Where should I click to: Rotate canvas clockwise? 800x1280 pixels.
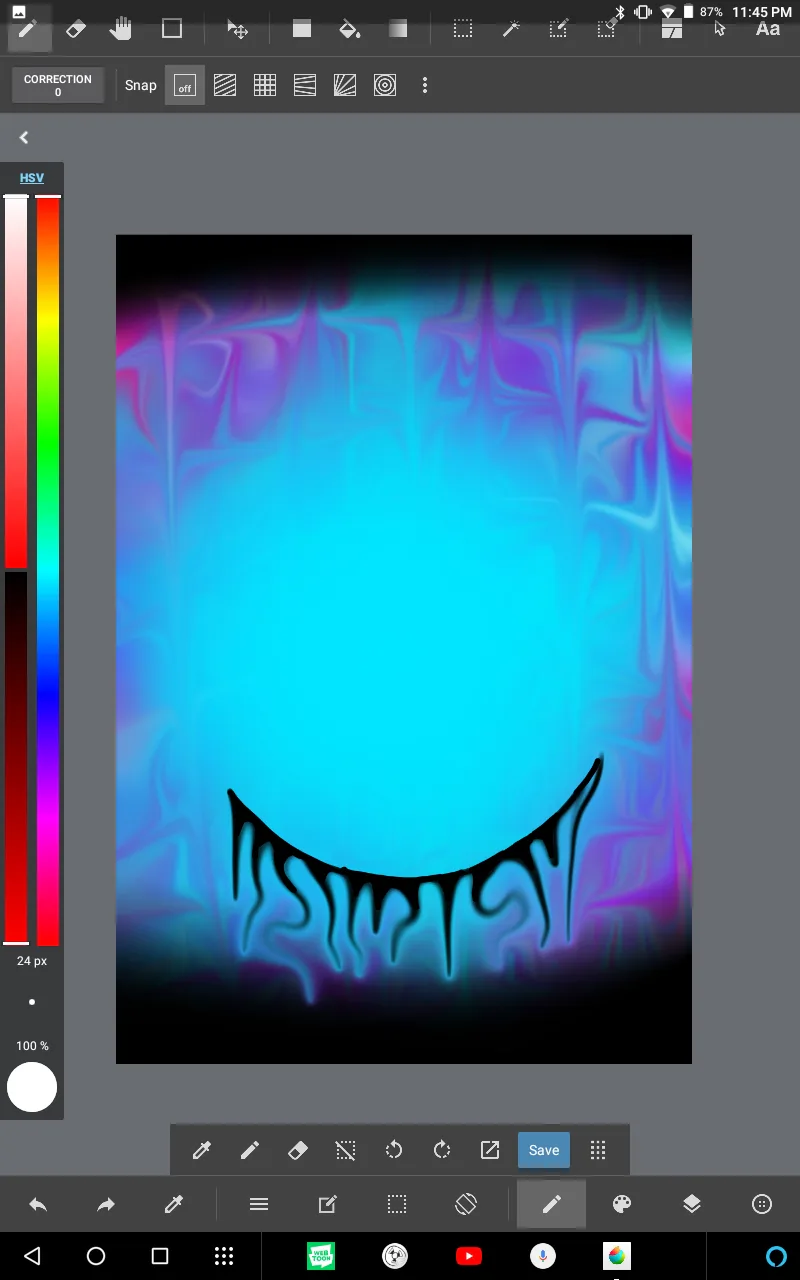441,1151
